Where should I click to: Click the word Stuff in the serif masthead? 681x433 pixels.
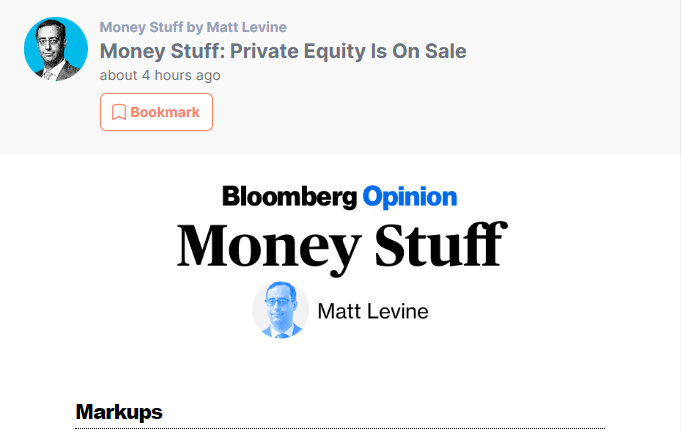441,245
